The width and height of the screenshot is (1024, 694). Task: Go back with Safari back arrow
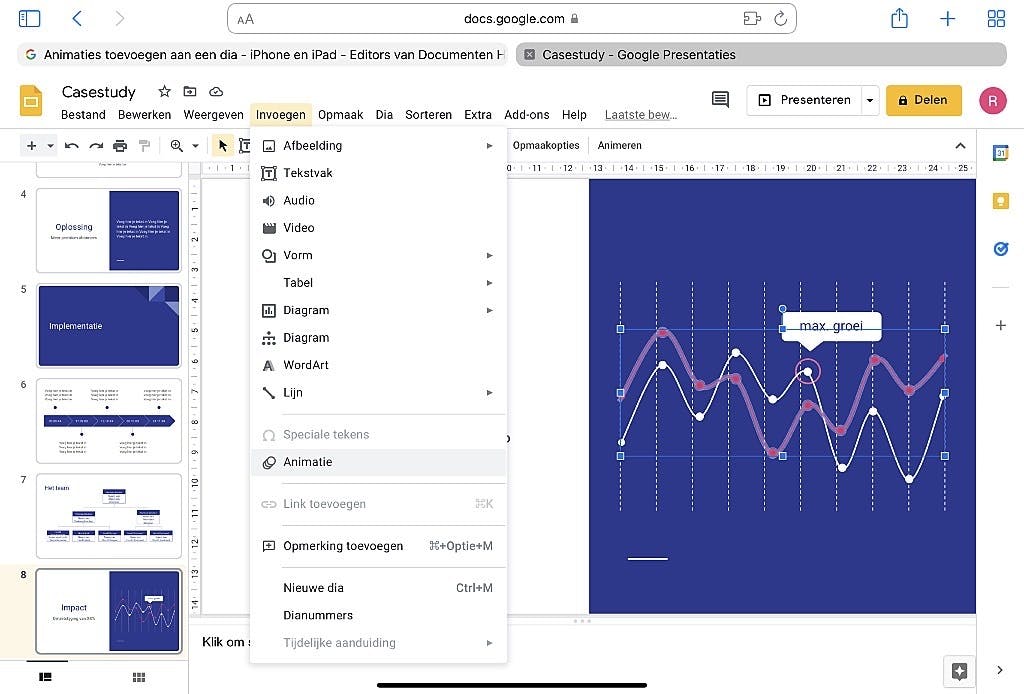[x=77, y=18]
